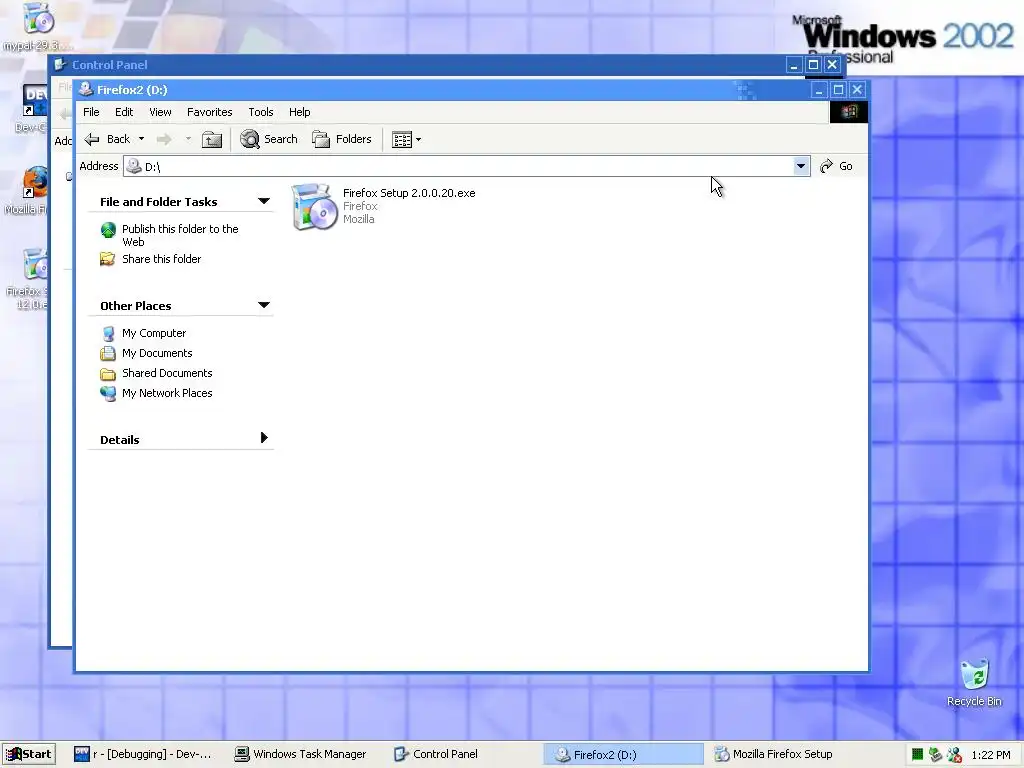Open My Computer from Other Places

[154, 333]
